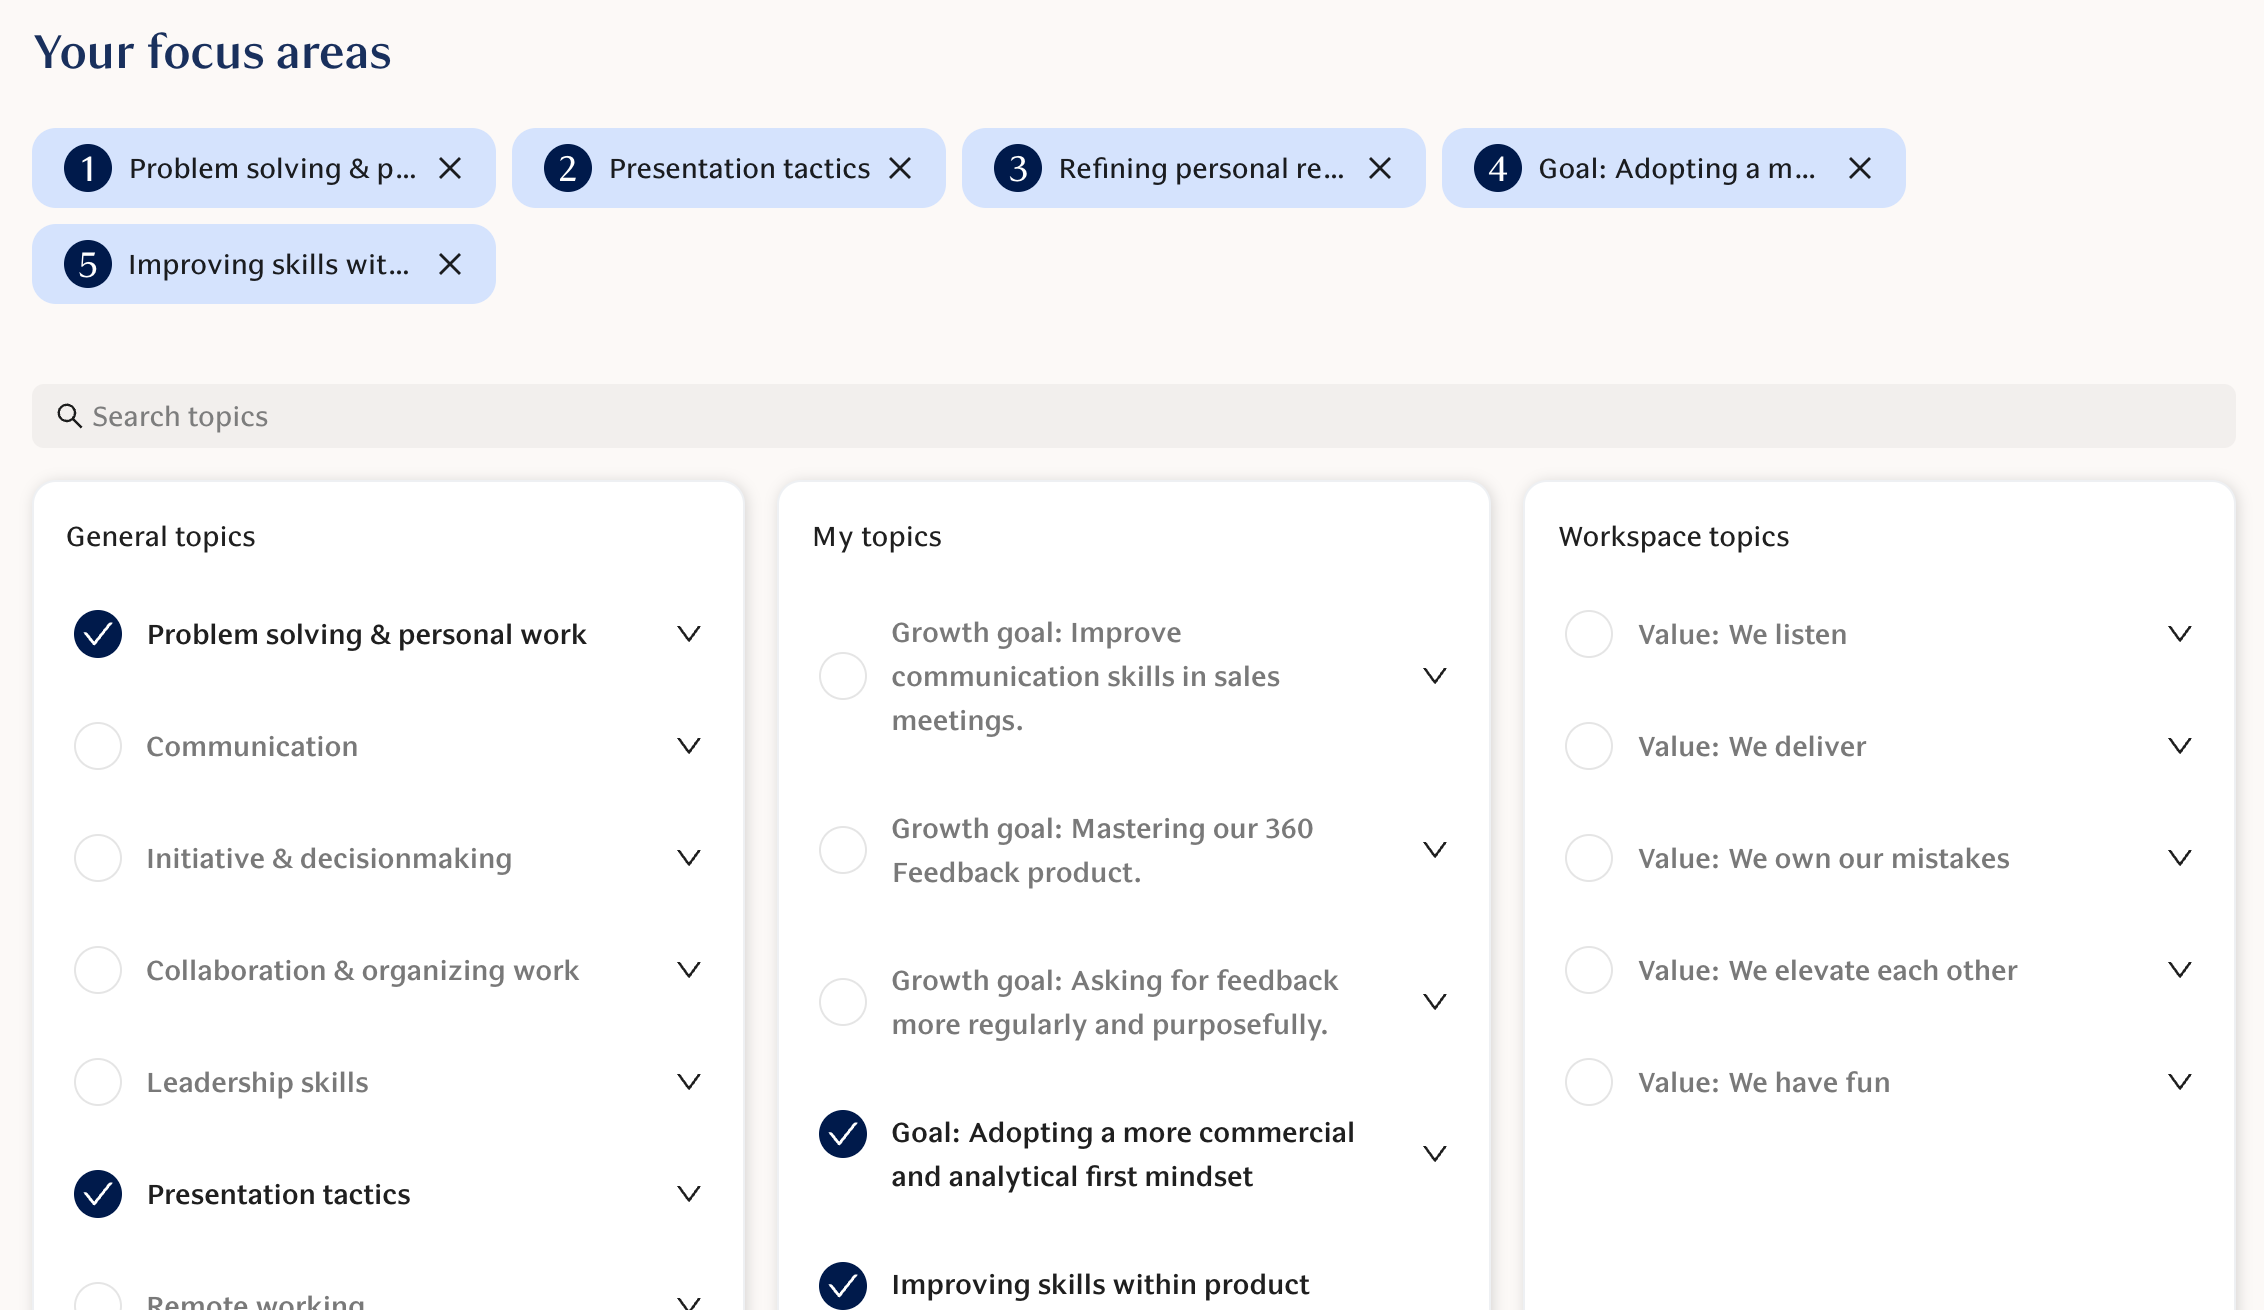The image size is (2264, 1310).
Task: Uncheck the Goal: Adopting a more commercial checkmark
Action: click(x=843, y=1134)
